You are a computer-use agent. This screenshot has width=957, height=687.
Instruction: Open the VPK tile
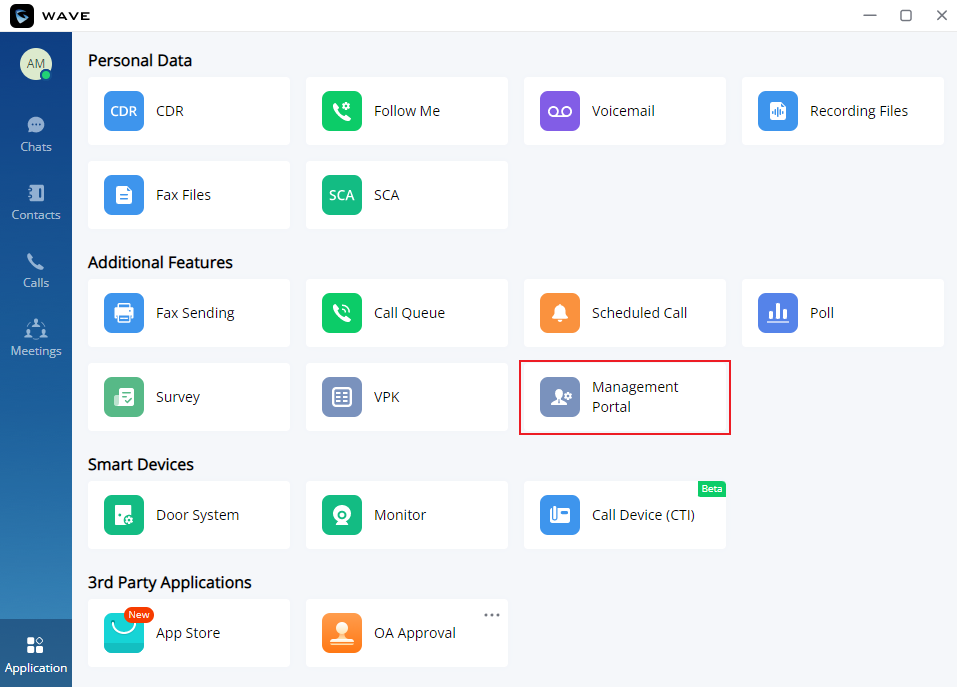coord(406,397)
